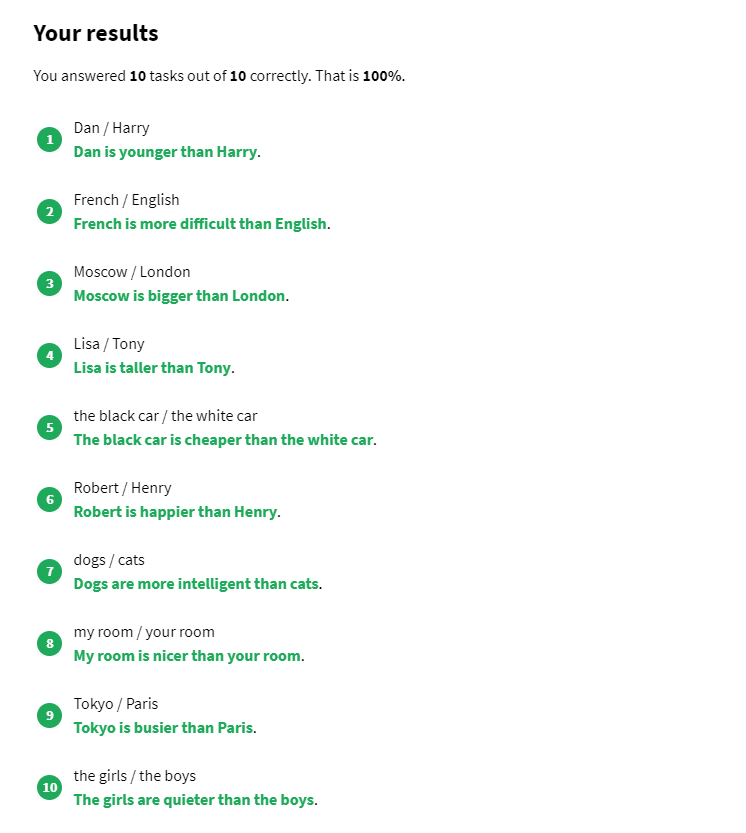Click the green number 6 badge

tap(50, 500)
